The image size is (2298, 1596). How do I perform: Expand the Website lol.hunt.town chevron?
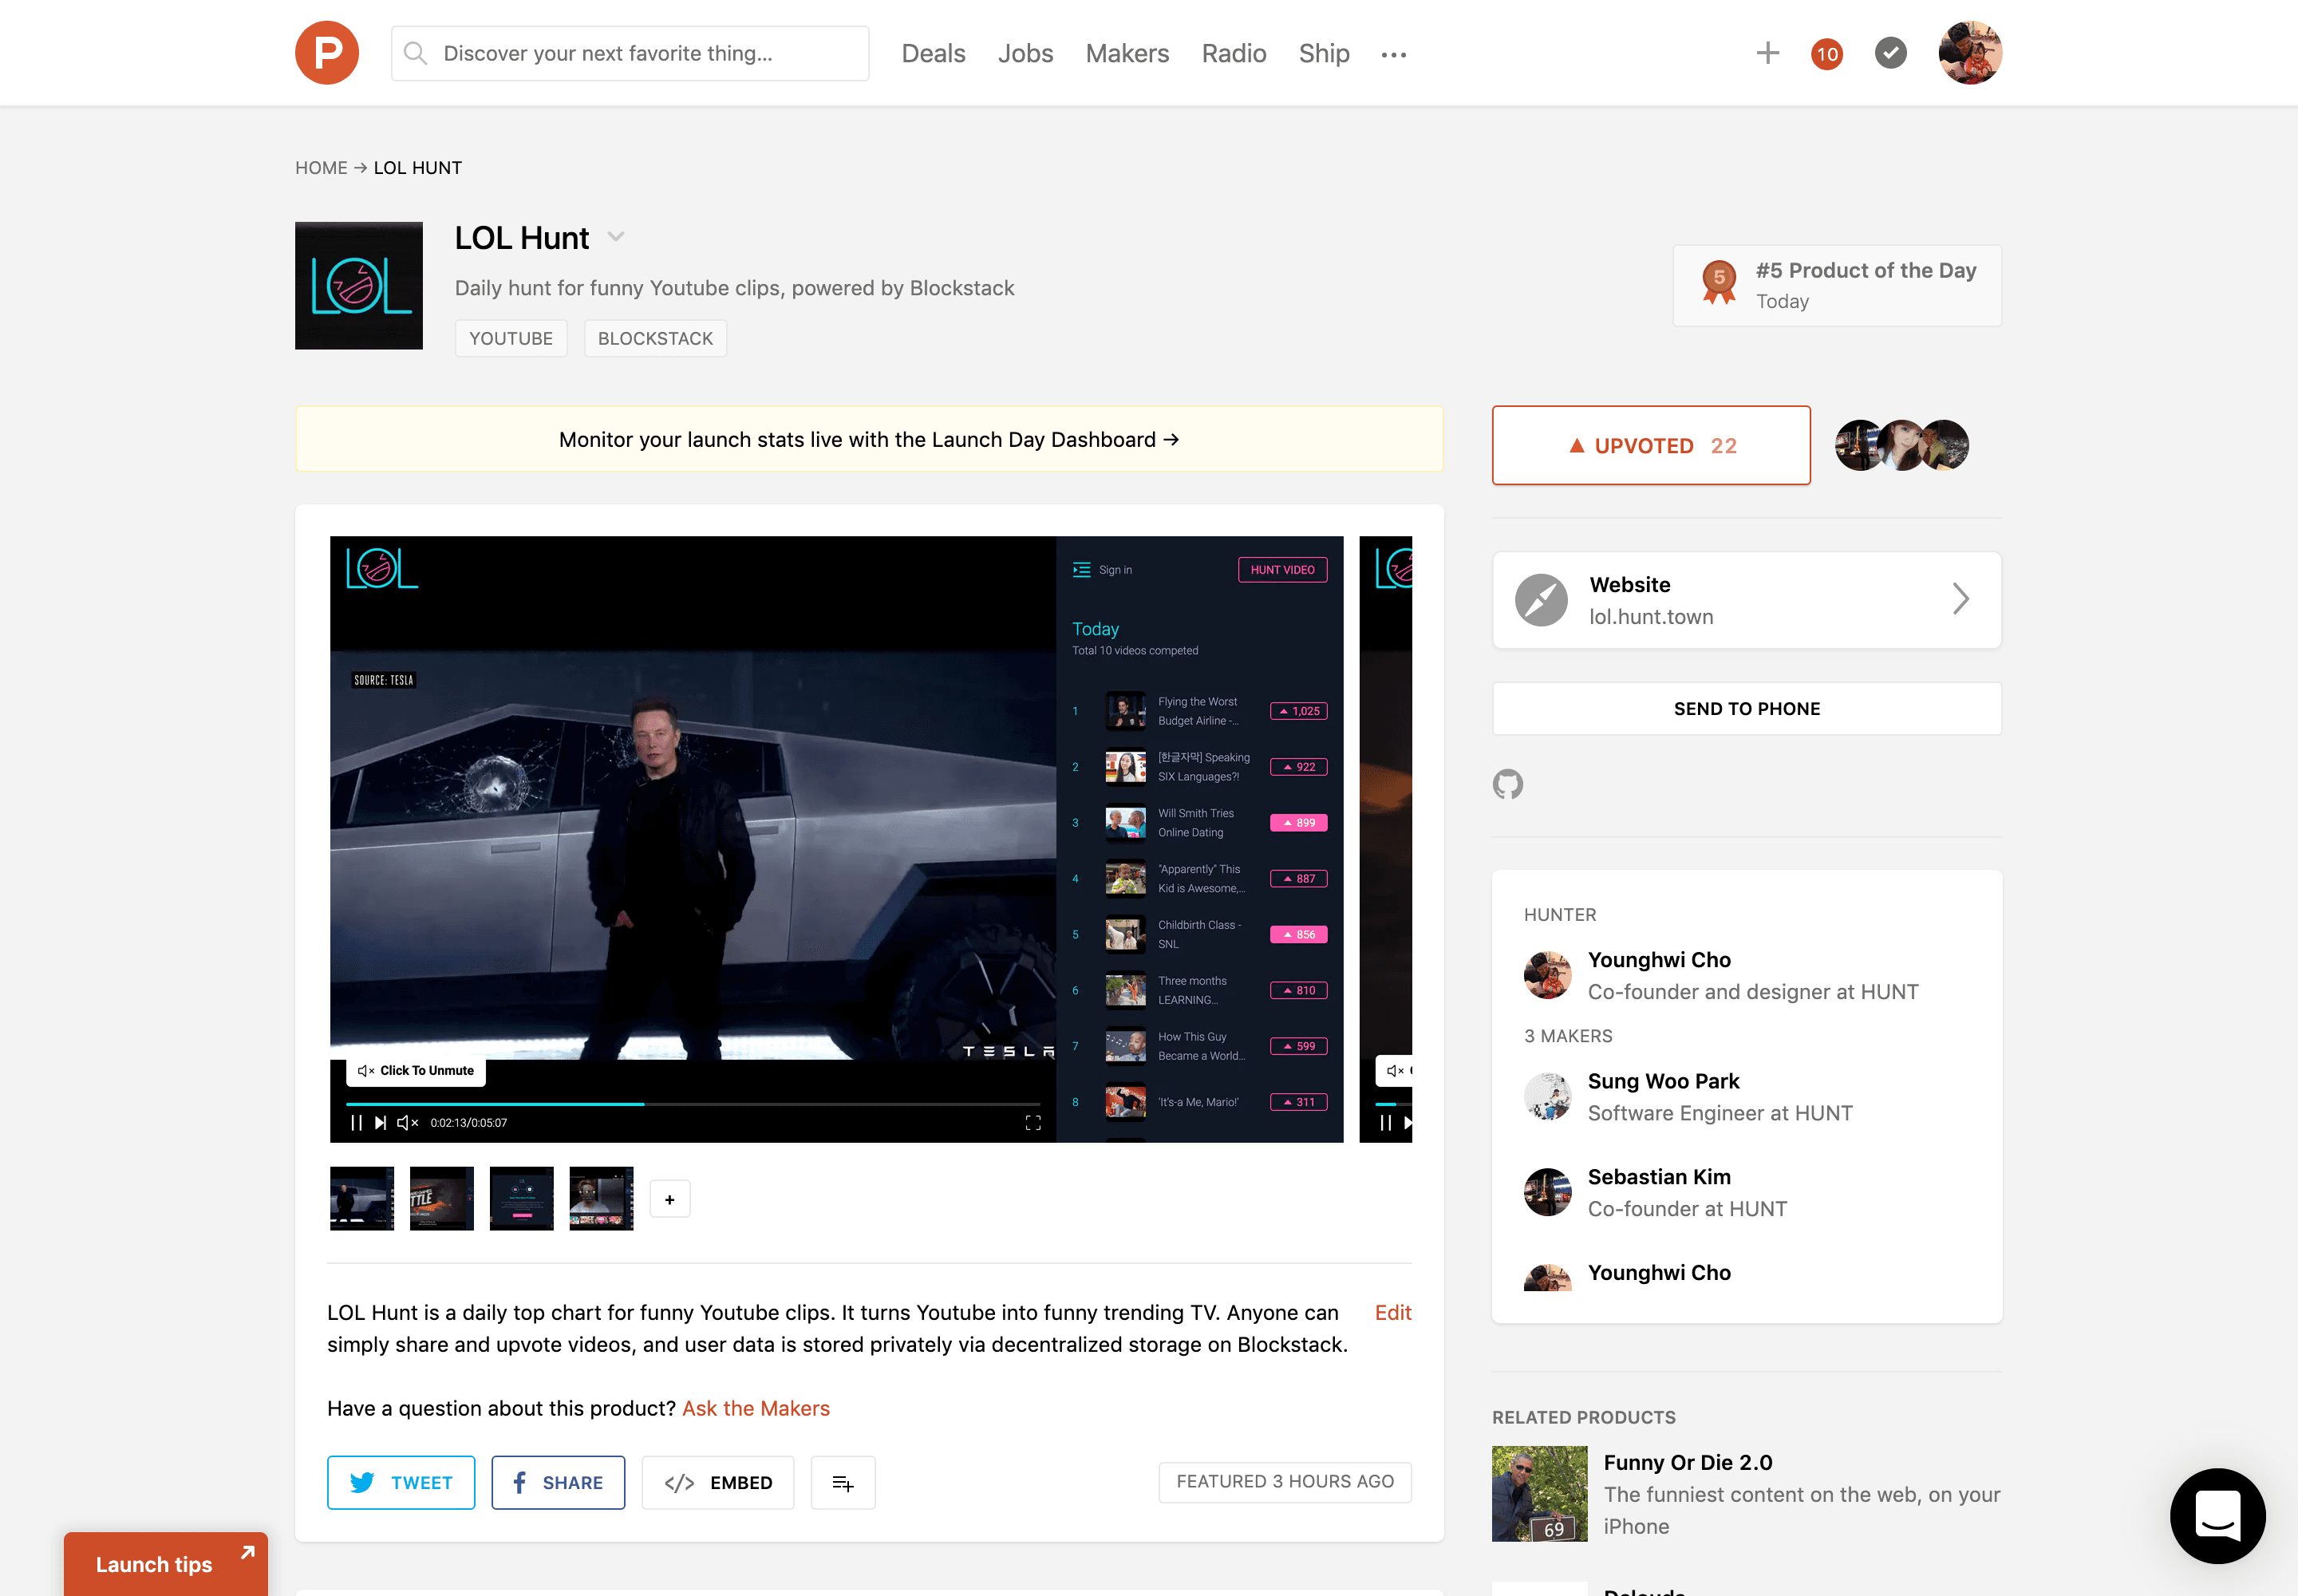click(1960, 599)
